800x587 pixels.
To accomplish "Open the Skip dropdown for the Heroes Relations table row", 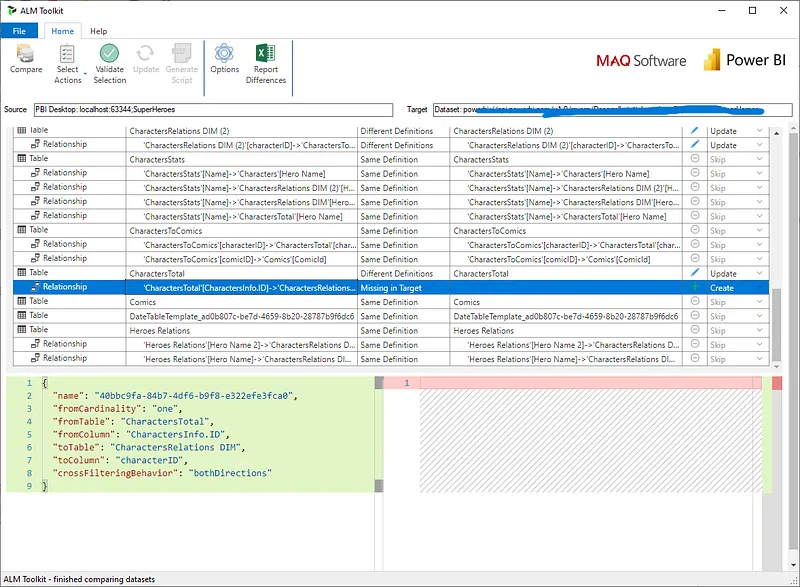I will tap(760, 330).
